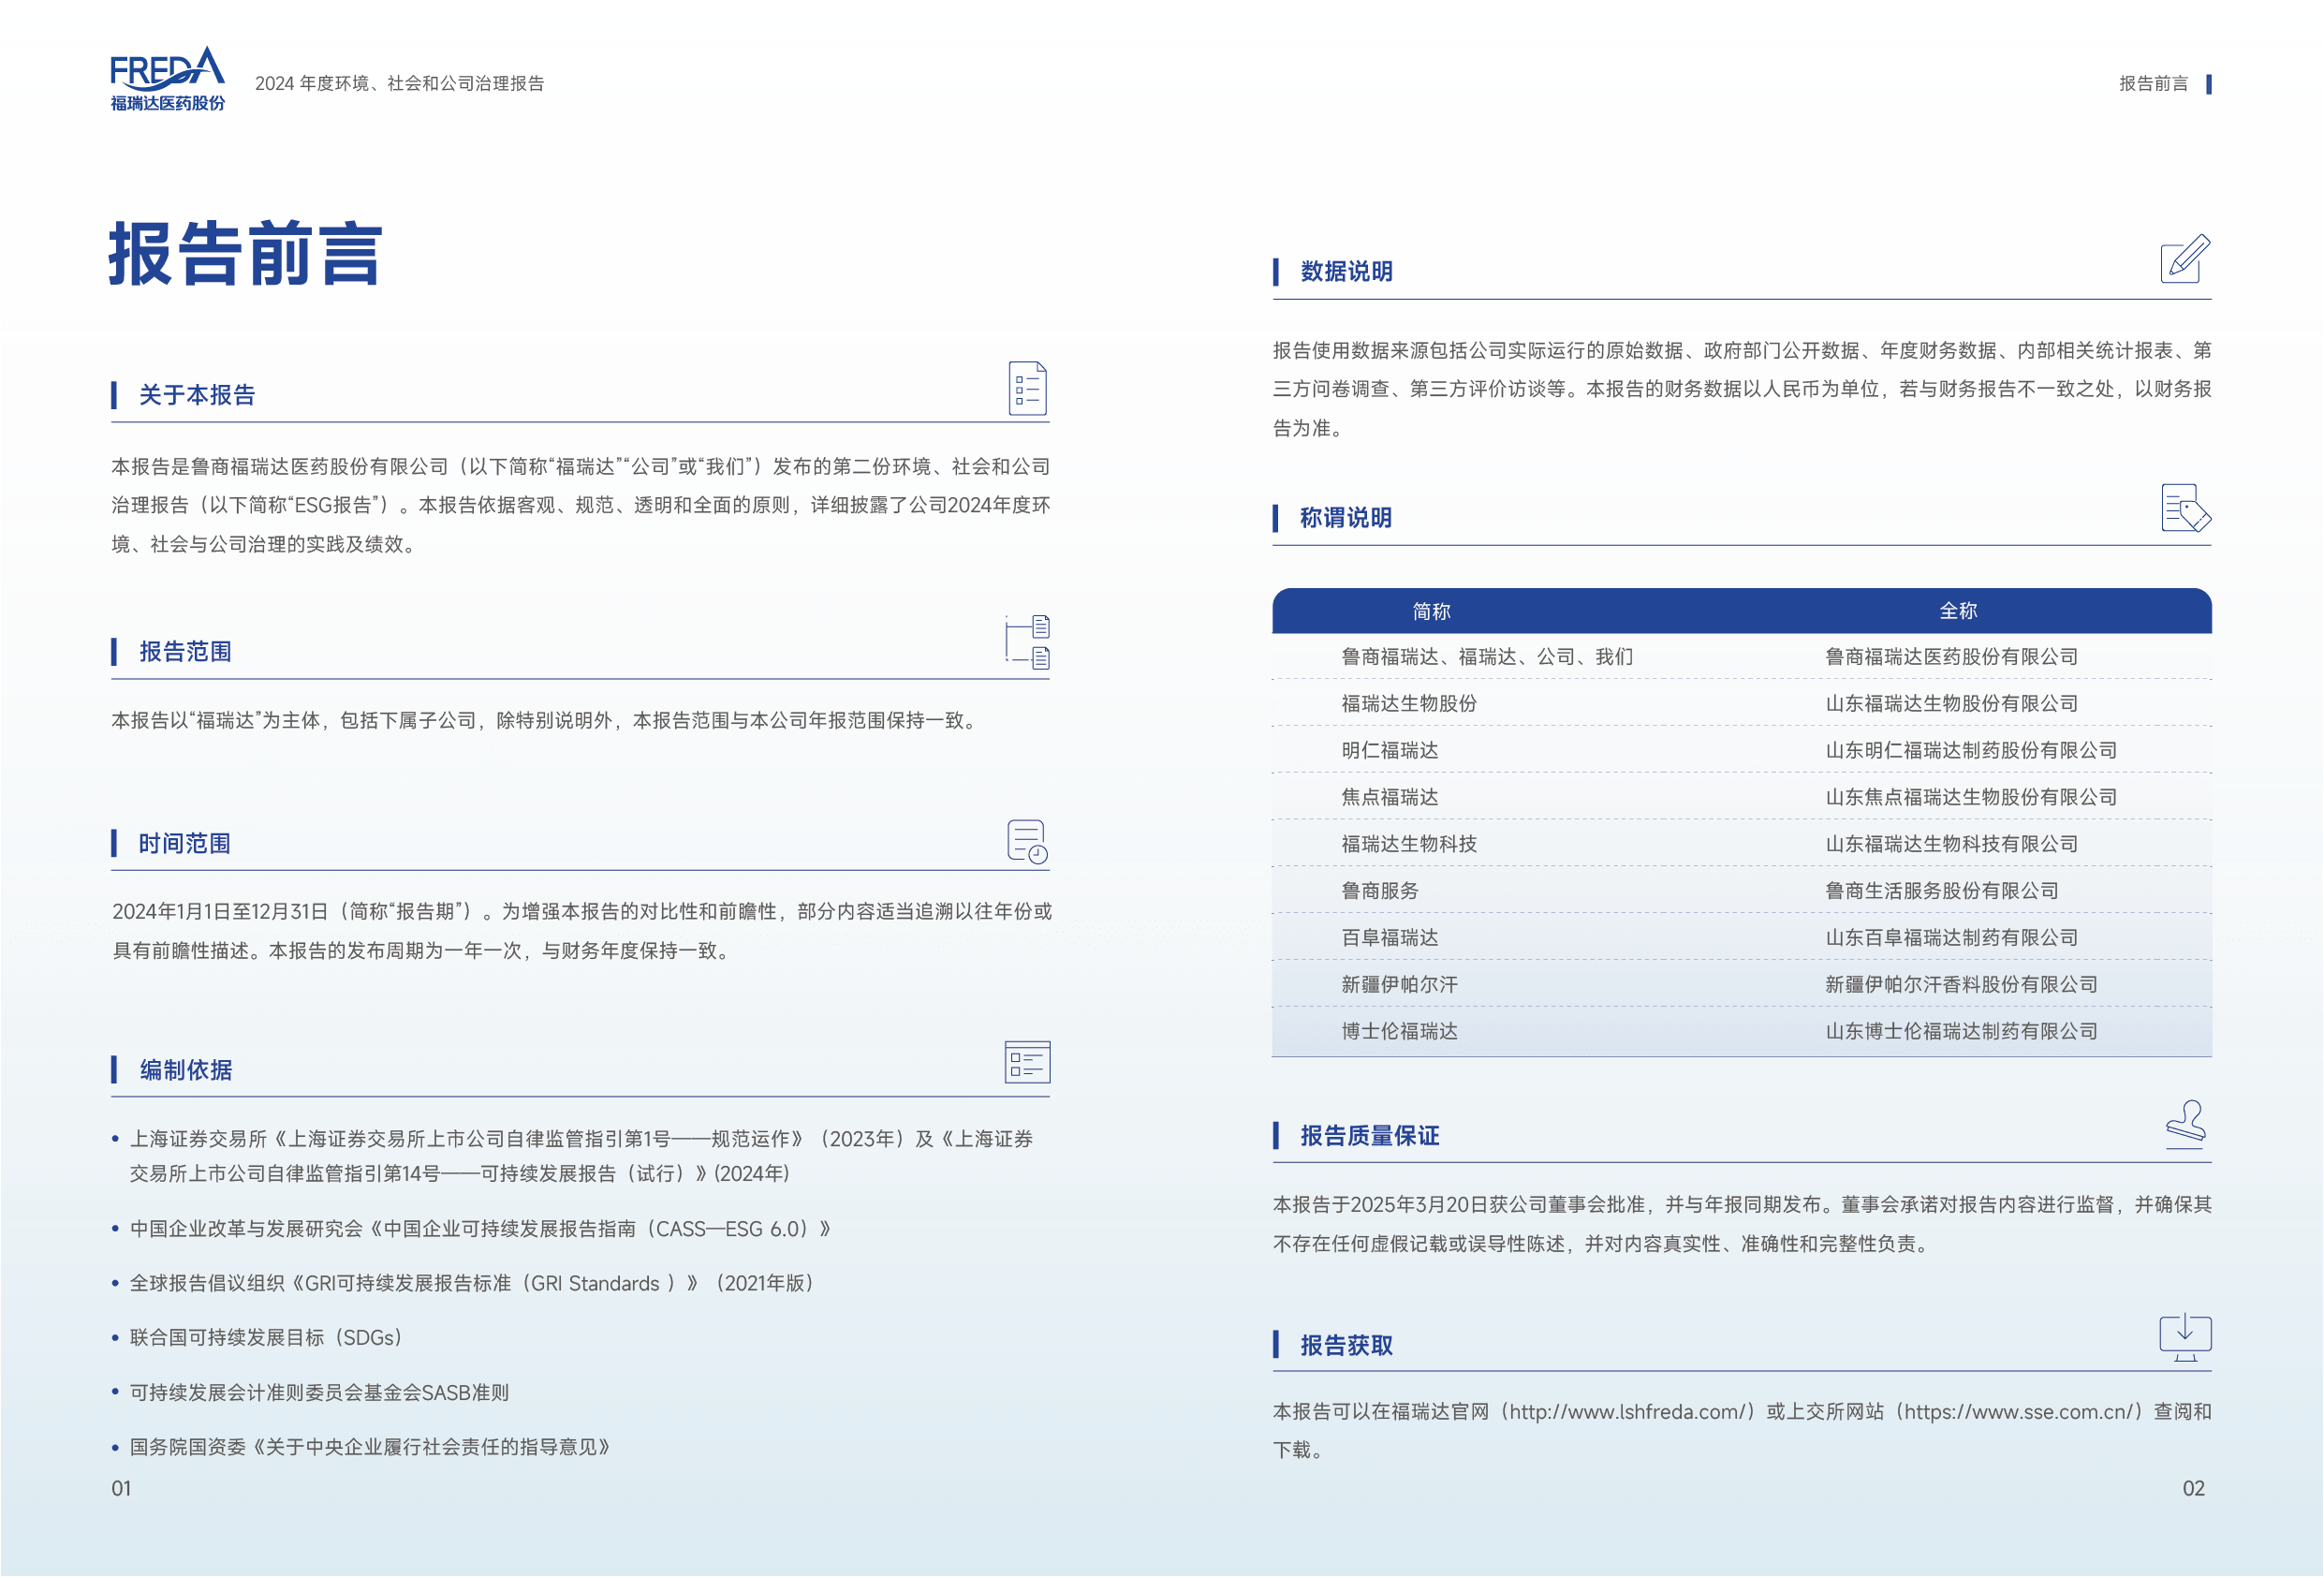This screenshot has height=1577, width=2324.
Task: Click the 报告获取 section heading
Action: (x=1346, y=1346)
